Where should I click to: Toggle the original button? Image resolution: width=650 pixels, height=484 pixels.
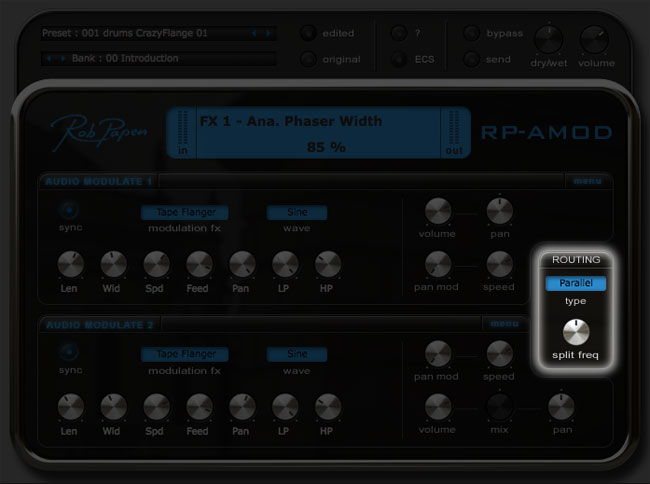tap(308, 59)
